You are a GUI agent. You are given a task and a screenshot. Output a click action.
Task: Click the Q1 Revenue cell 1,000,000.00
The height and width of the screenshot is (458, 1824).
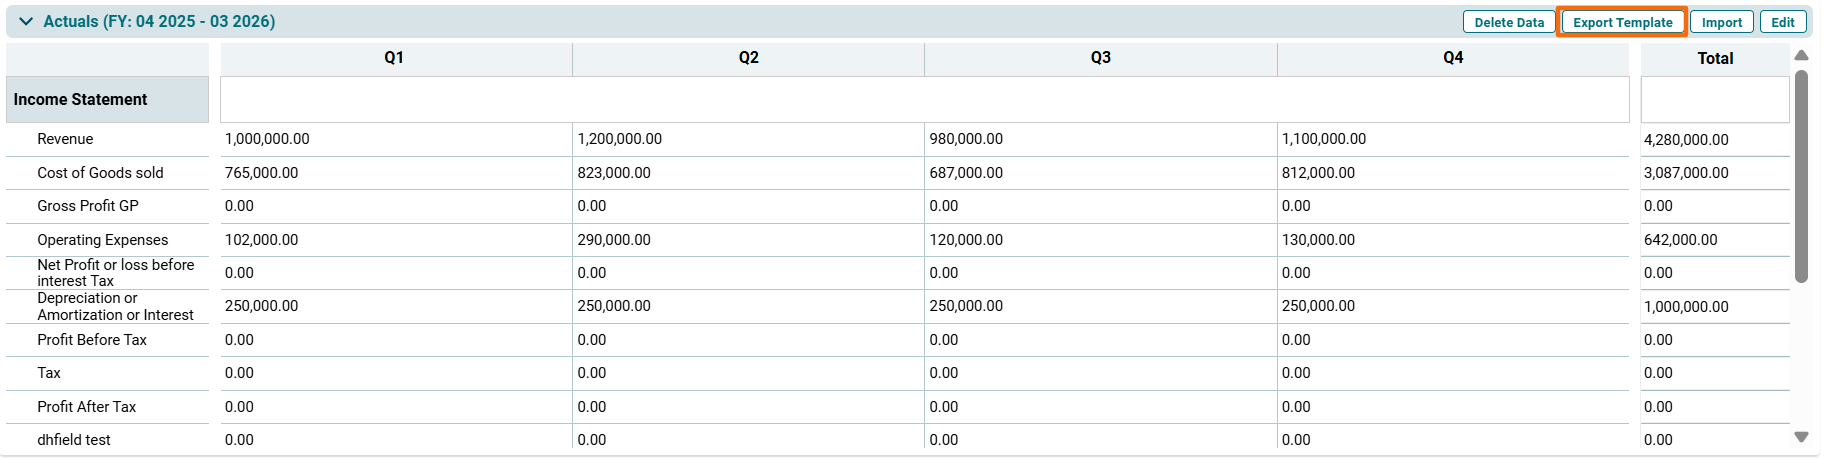tap(268, 139)
